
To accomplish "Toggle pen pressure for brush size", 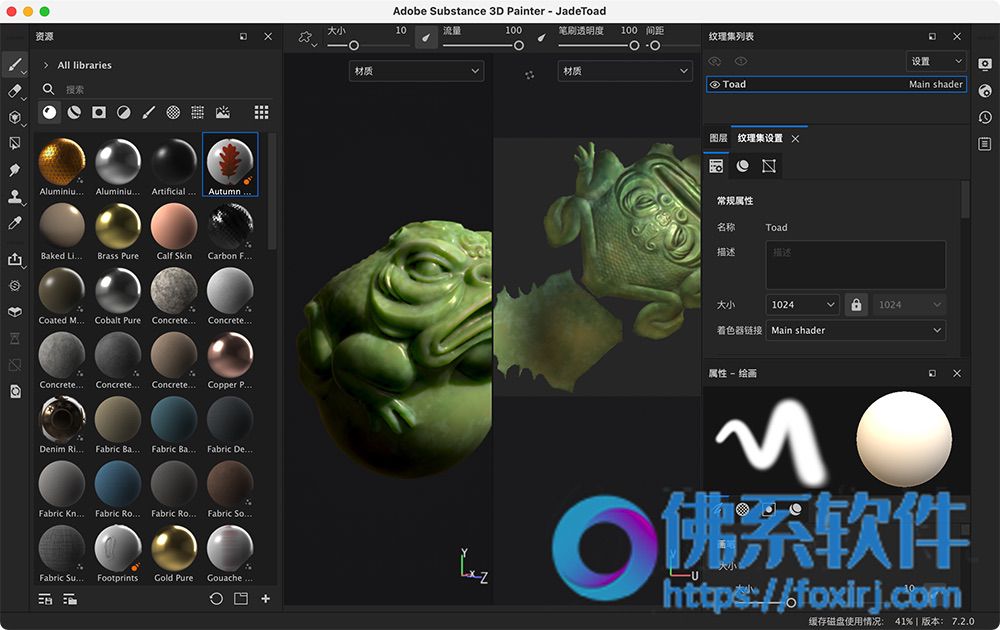I will (x=426, y=38).
